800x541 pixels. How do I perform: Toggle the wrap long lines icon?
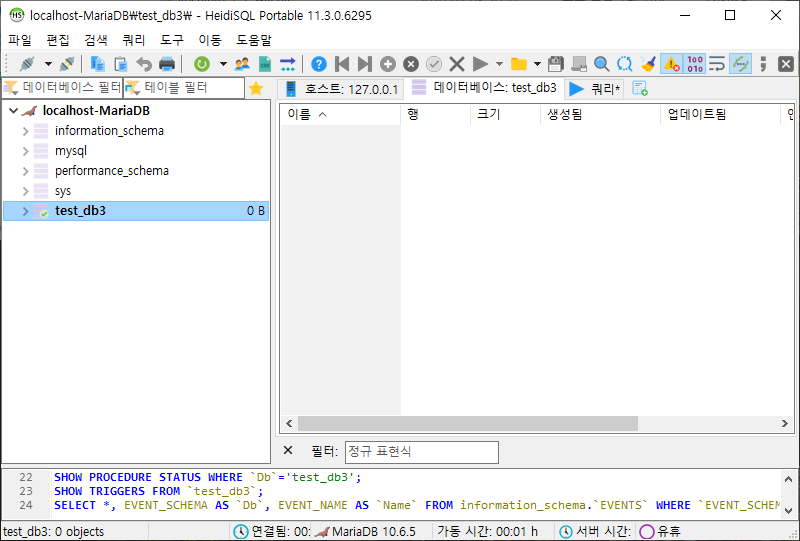pyautogui.click(x=717, y=64)
